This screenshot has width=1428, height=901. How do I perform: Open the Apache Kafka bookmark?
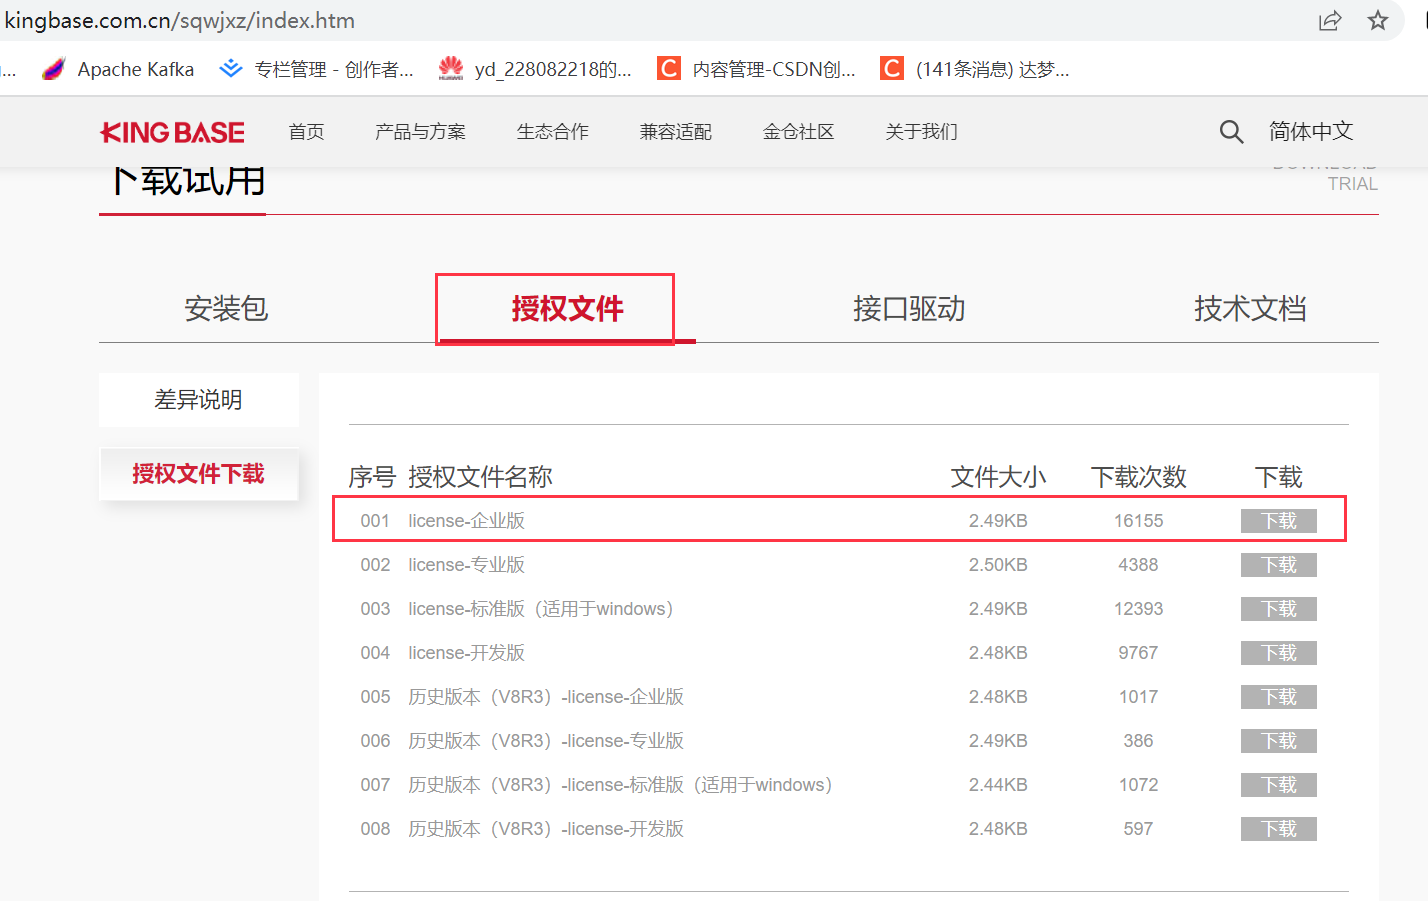135,68
